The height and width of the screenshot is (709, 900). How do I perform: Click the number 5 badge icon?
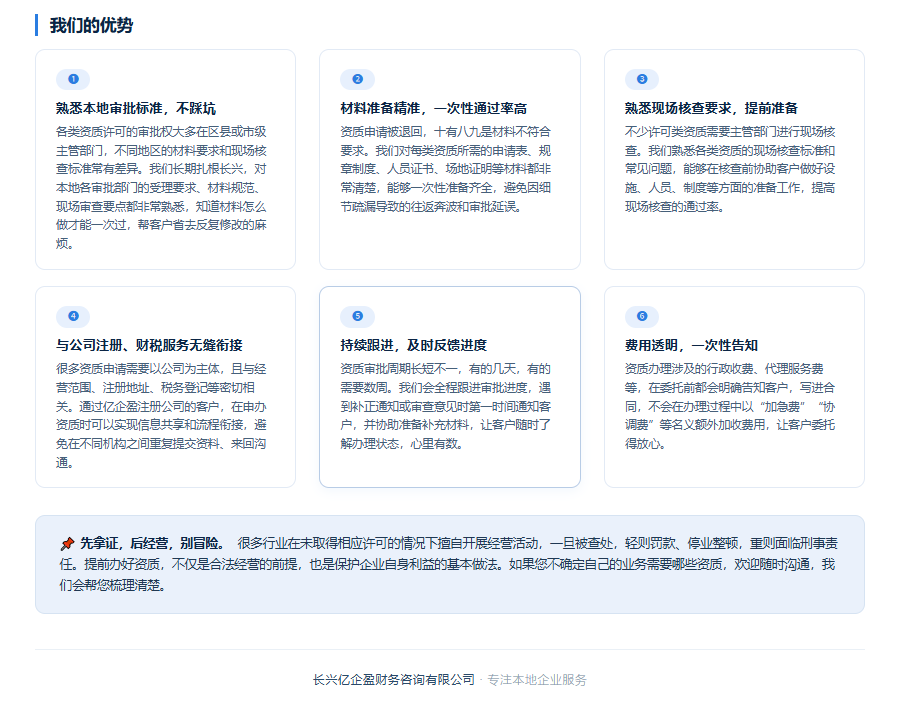357,316
